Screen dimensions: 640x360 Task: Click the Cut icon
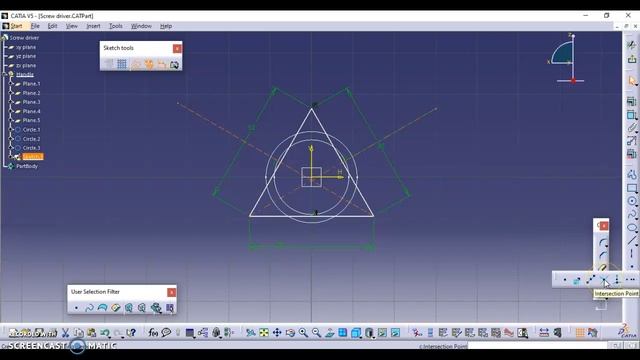pos(66,333)
